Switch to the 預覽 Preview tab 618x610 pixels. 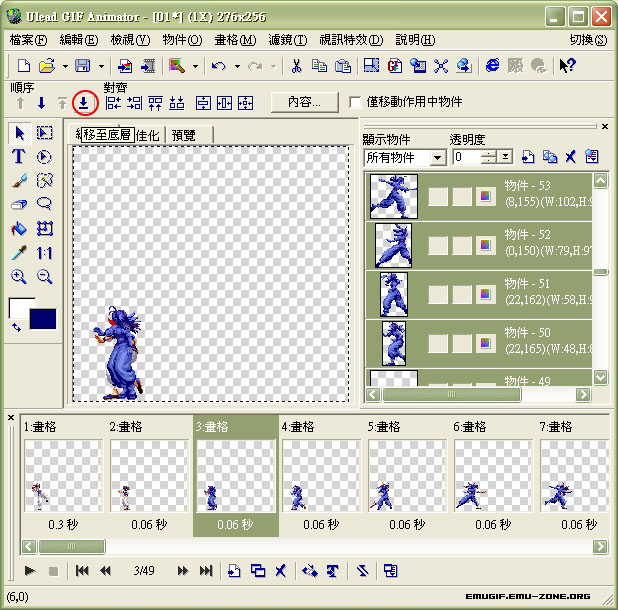click(184, 136)
